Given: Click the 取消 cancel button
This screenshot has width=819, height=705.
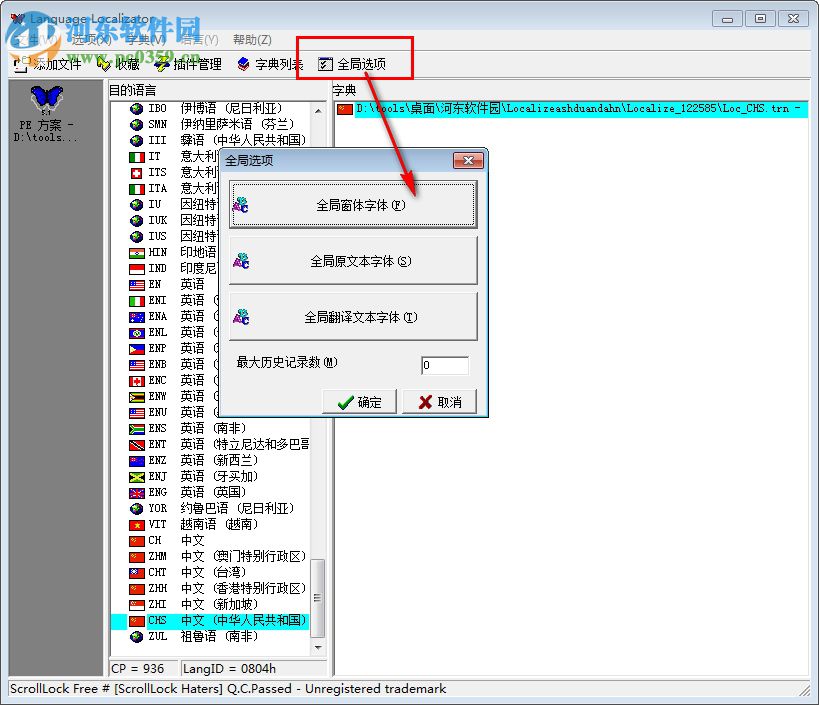Looking at the screenshot, I should [x=441, y=403].
